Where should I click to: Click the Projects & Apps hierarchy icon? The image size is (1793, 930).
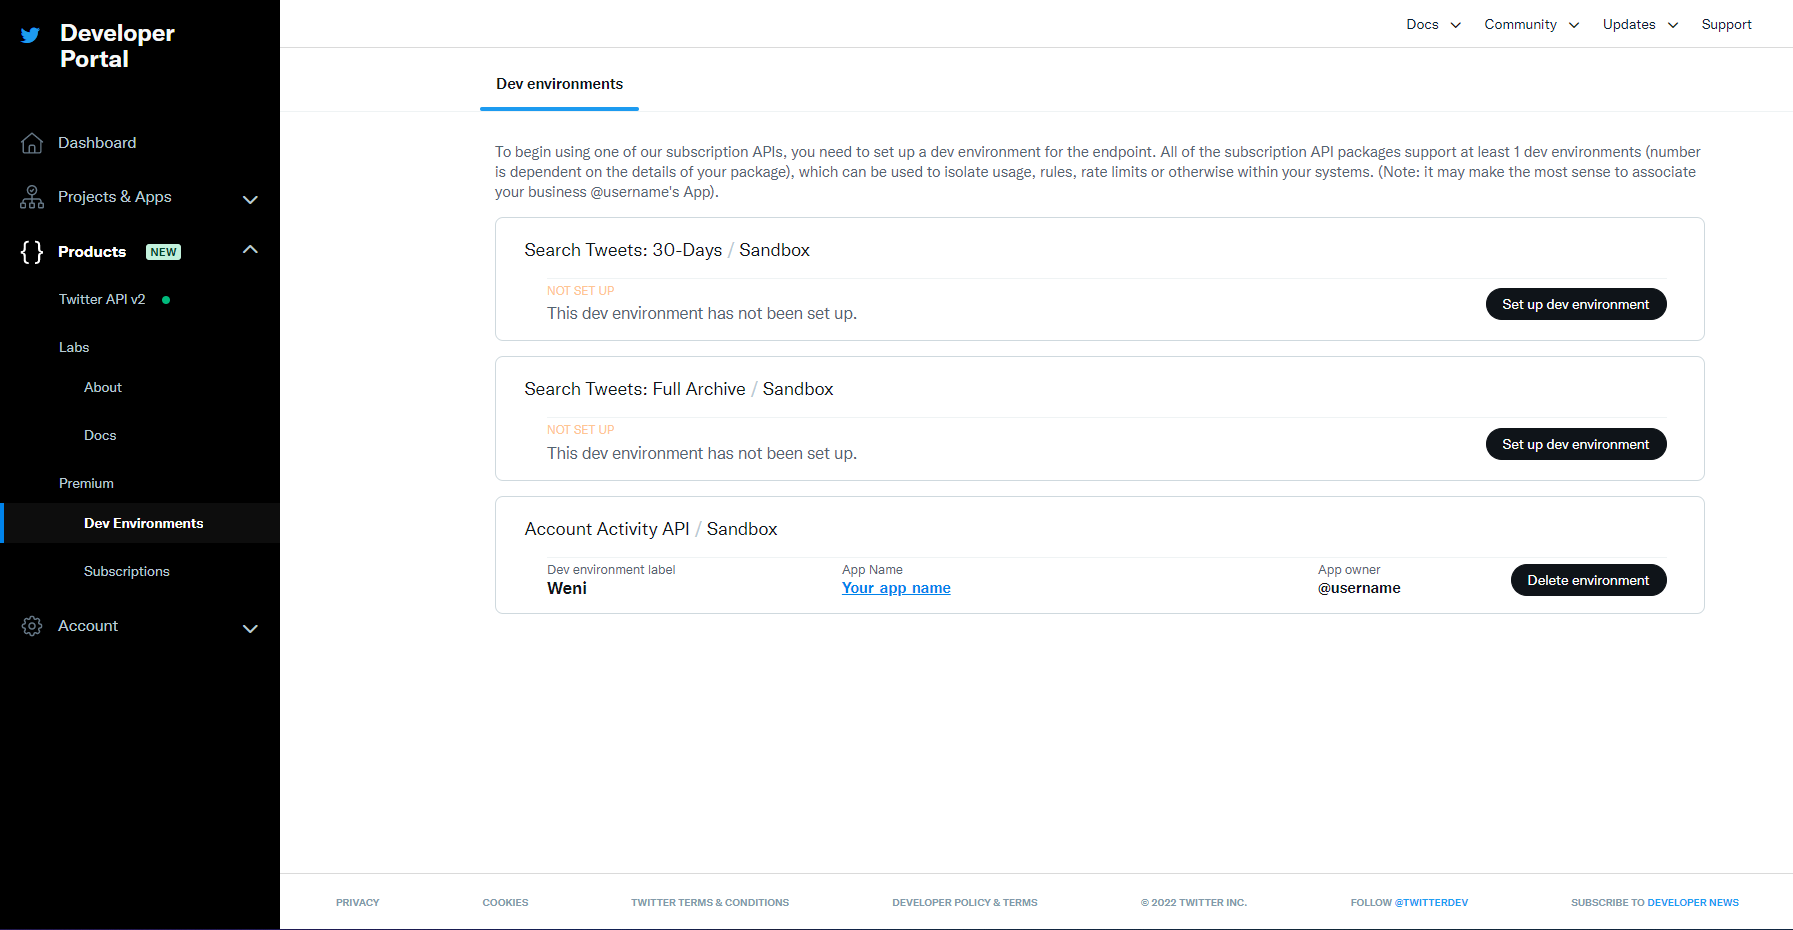pos(32,197)
